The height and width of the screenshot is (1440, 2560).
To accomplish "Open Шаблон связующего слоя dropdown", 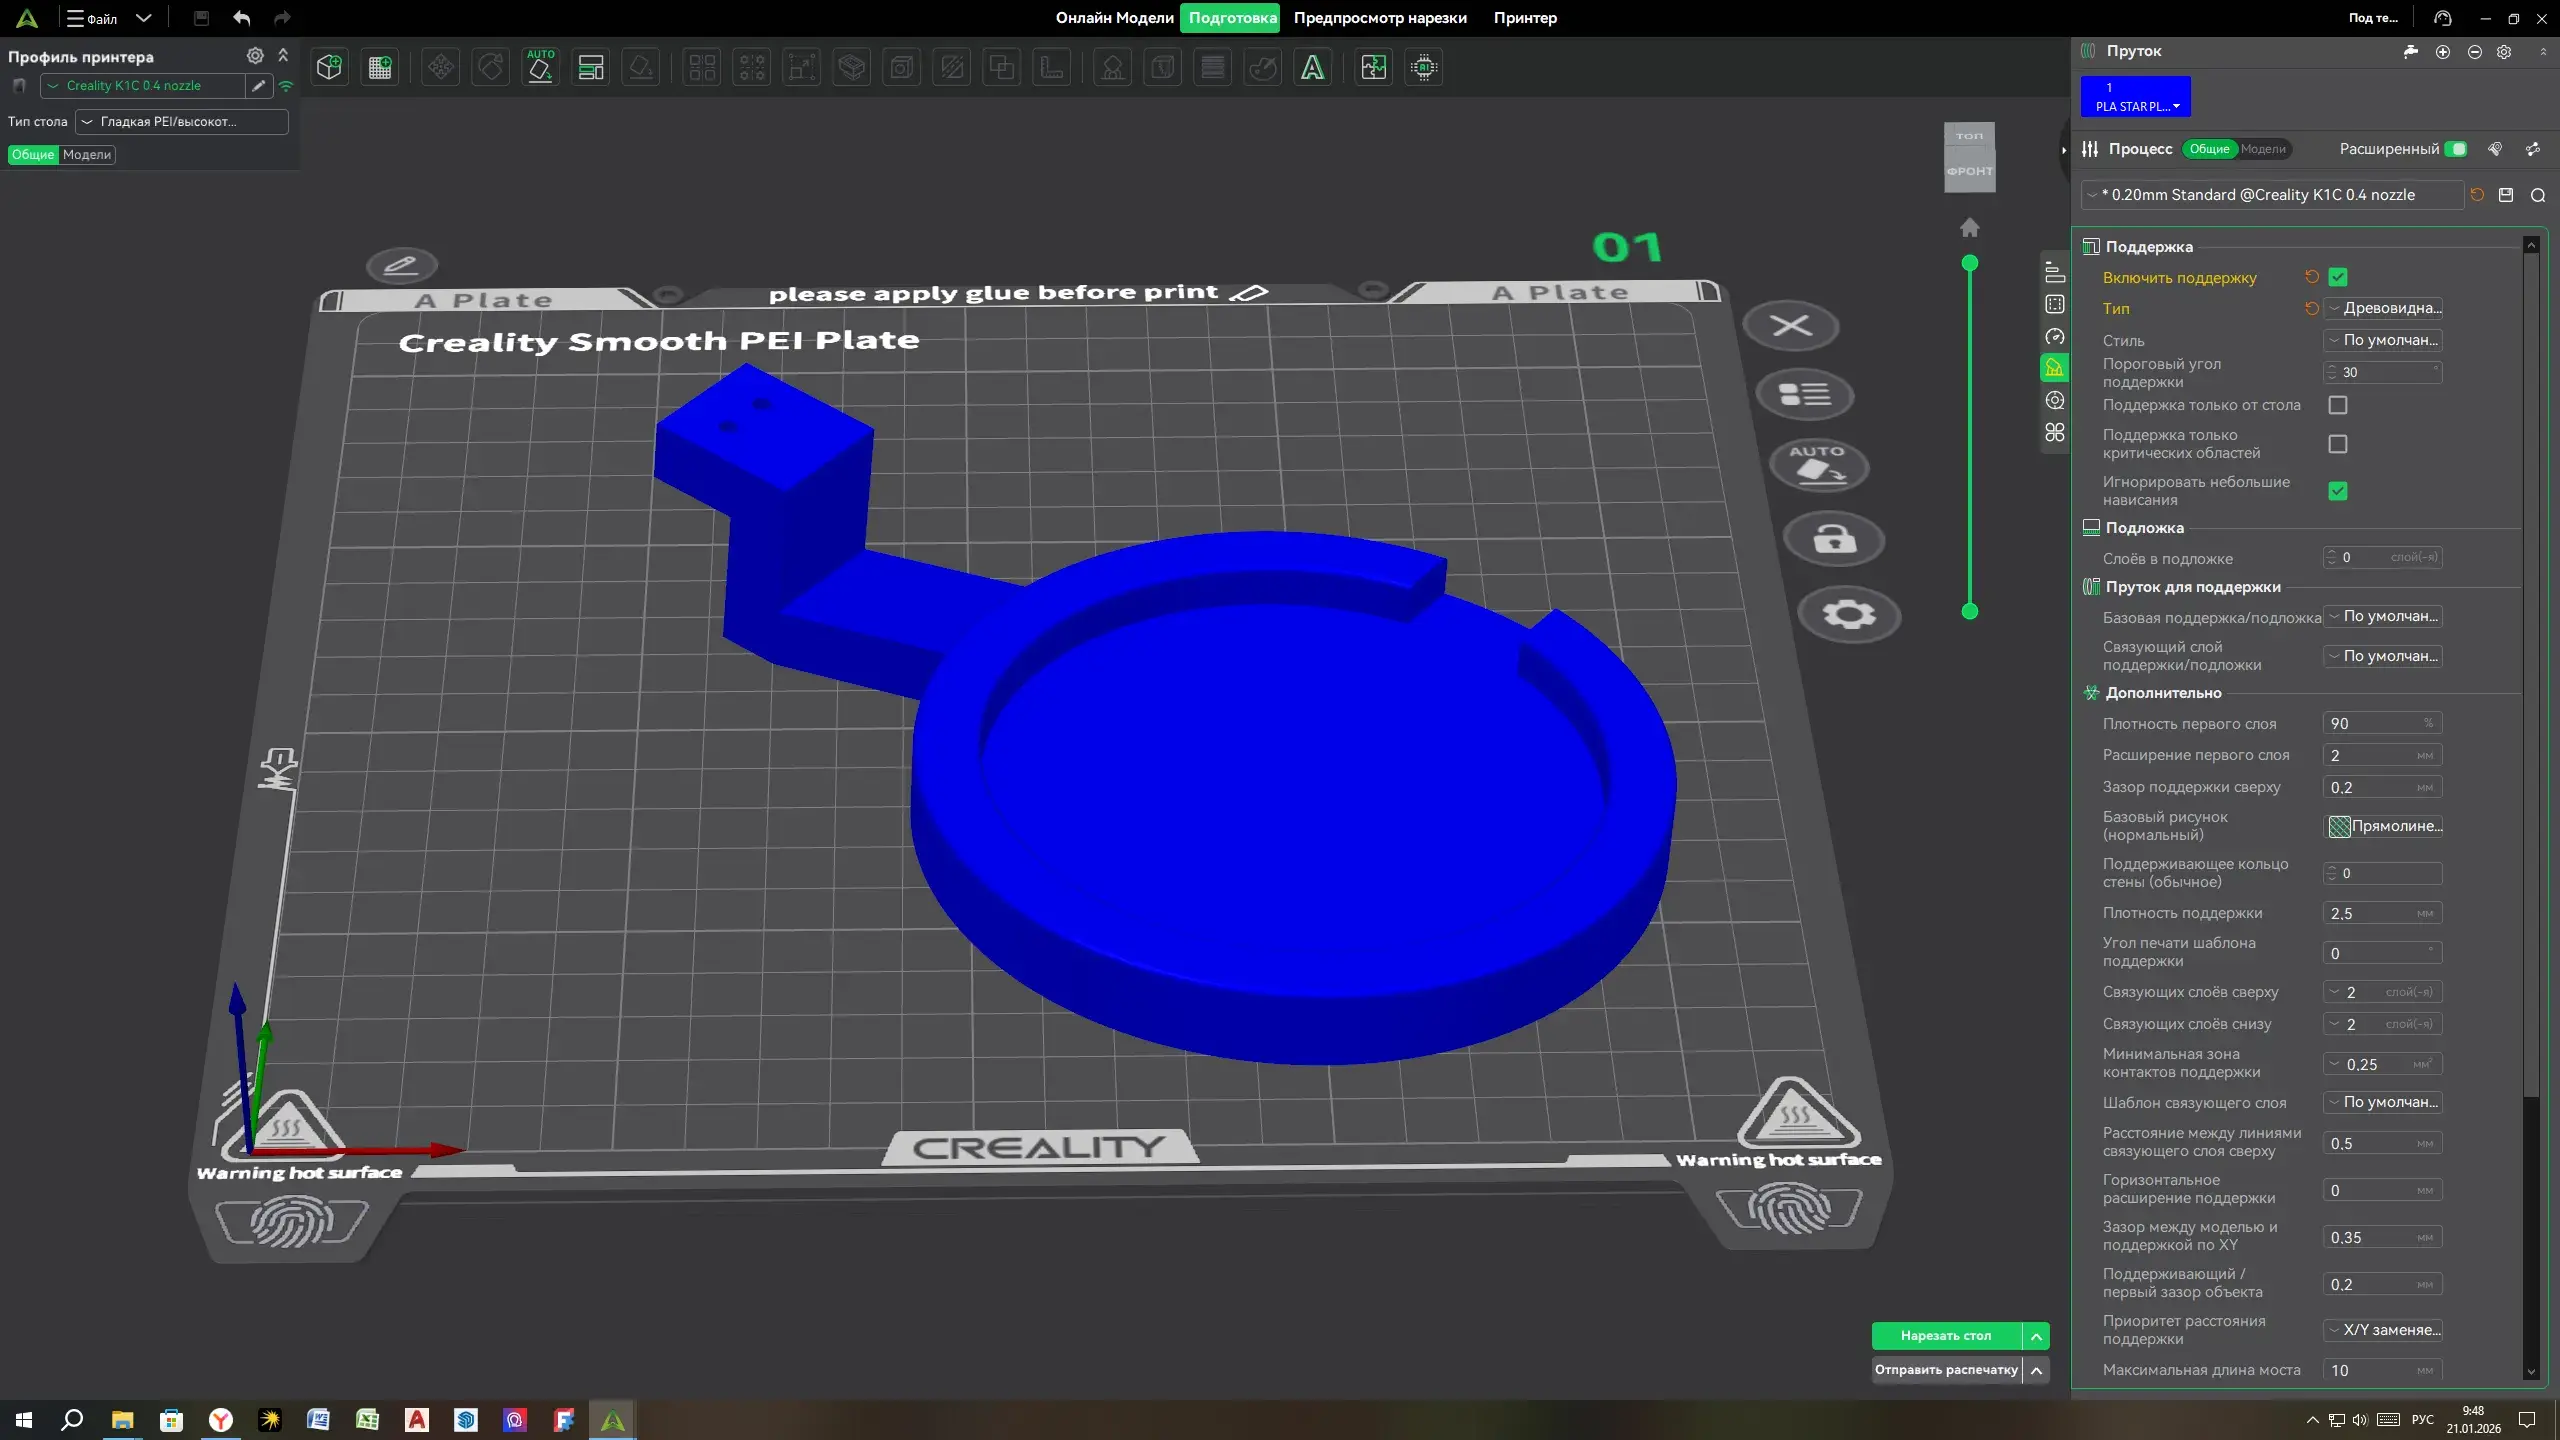I will [x=2383, y=1102].
